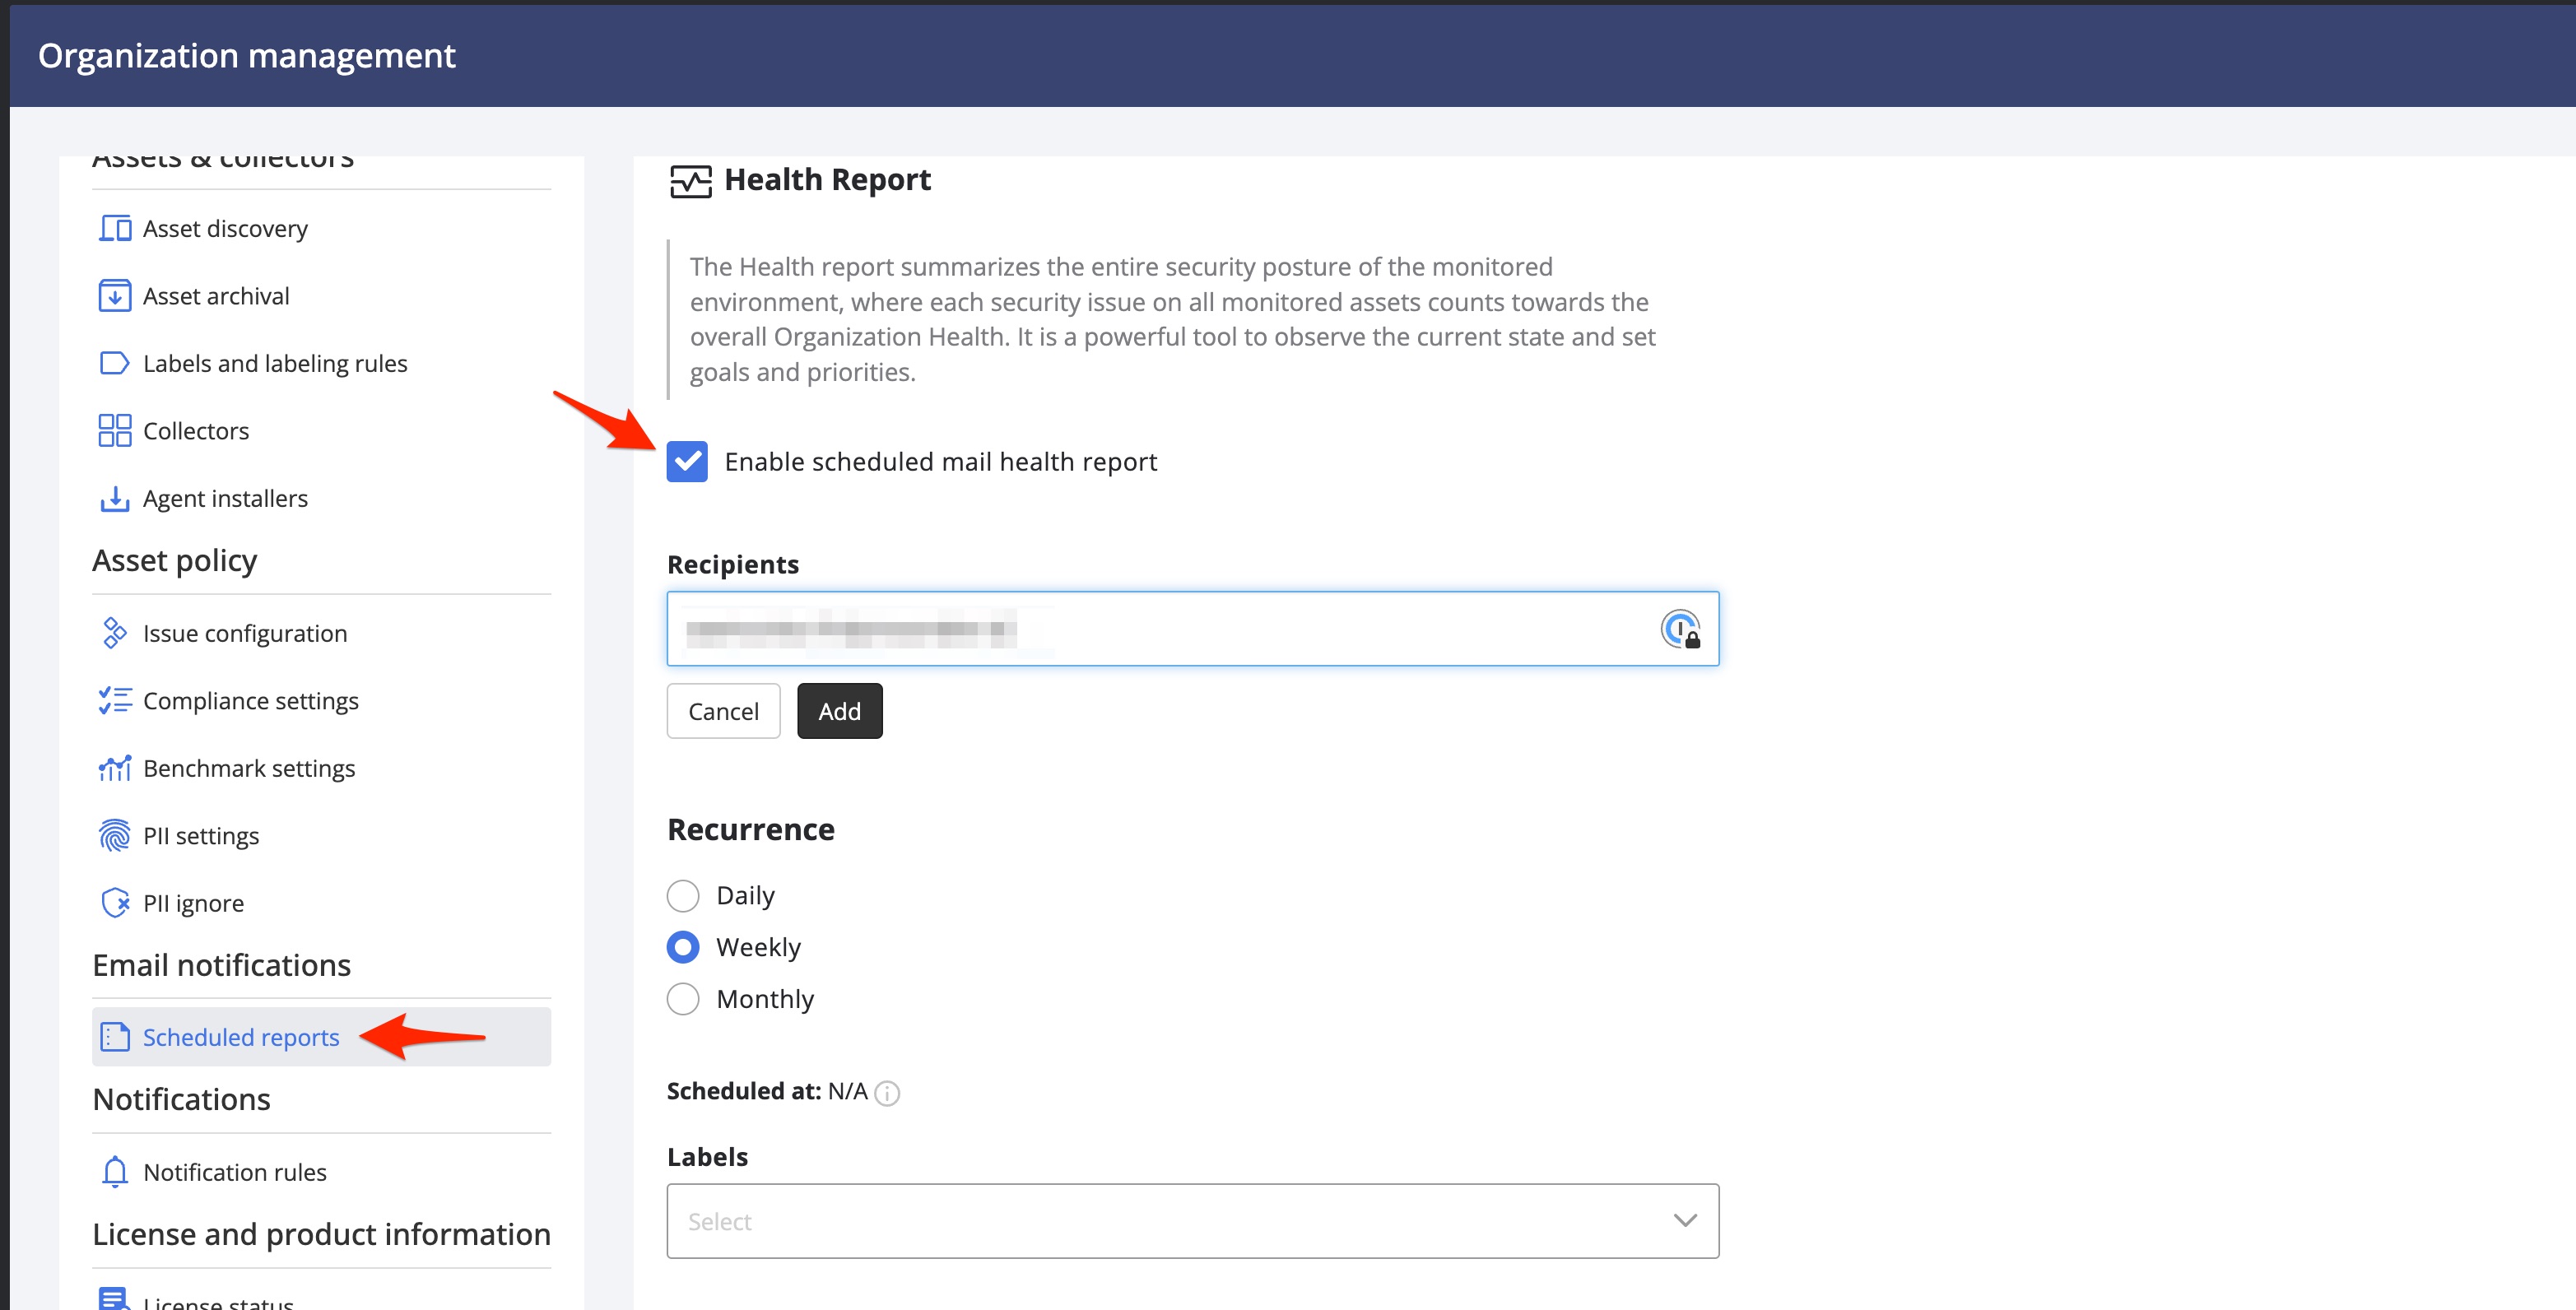The height and width of the screenshot is (1310, 2576).
Task: Uncheck Enable scheduled mail health report
Action: click(x=687, y=462)
